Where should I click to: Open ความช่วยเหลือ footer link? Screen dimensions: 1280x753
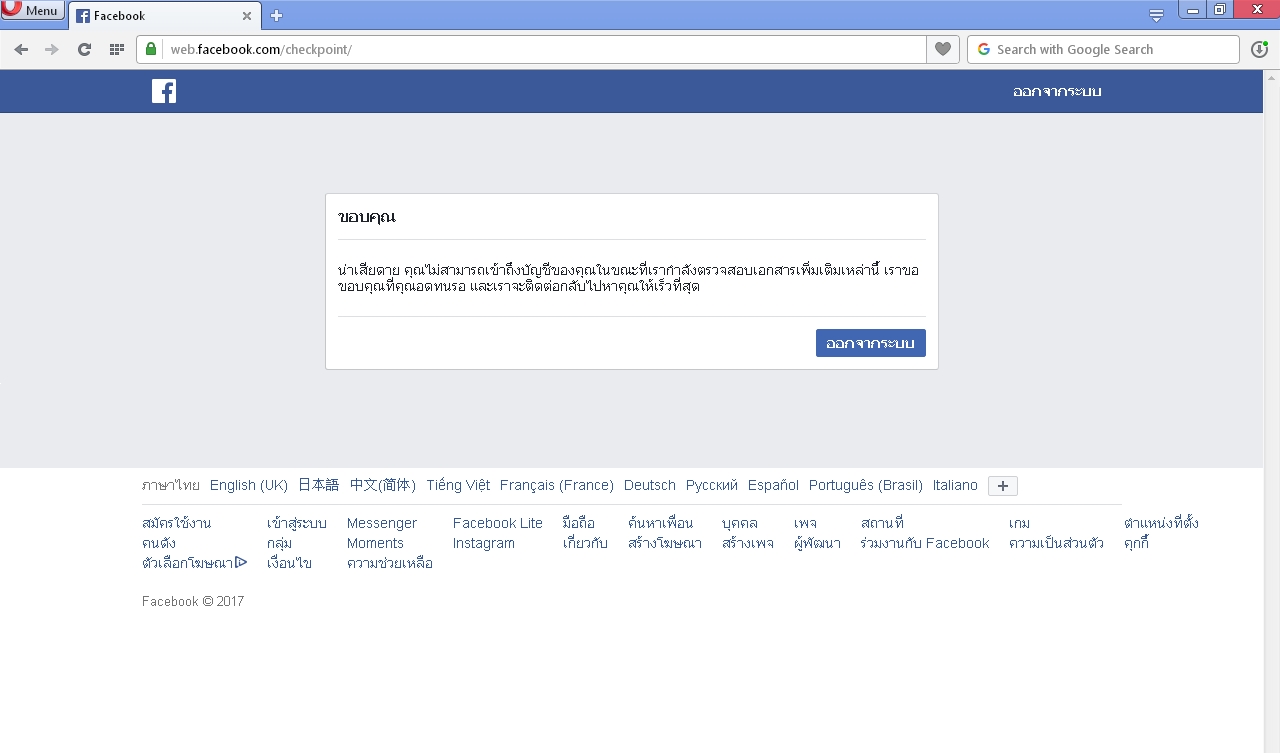click(x=390, y=563)
